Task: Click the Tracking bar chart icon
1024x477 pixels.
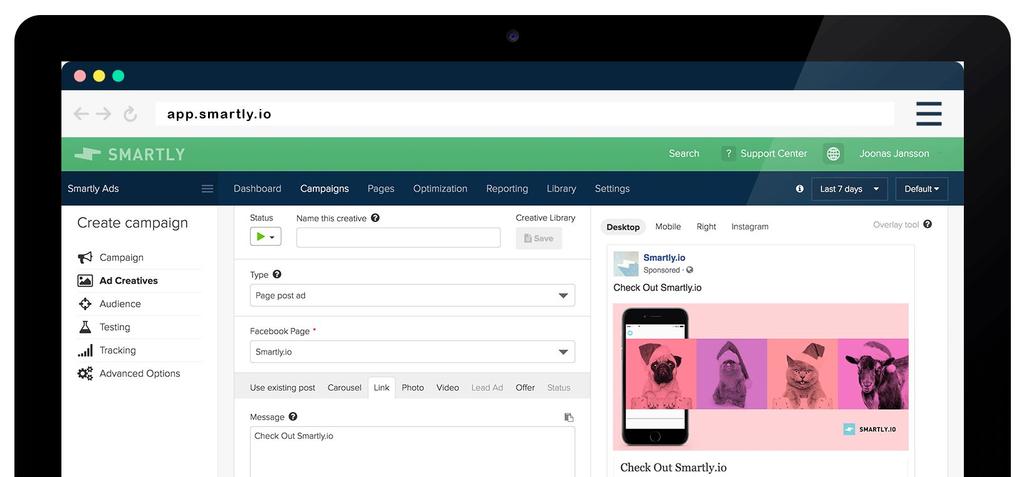Action: click(x=85, y=351)
